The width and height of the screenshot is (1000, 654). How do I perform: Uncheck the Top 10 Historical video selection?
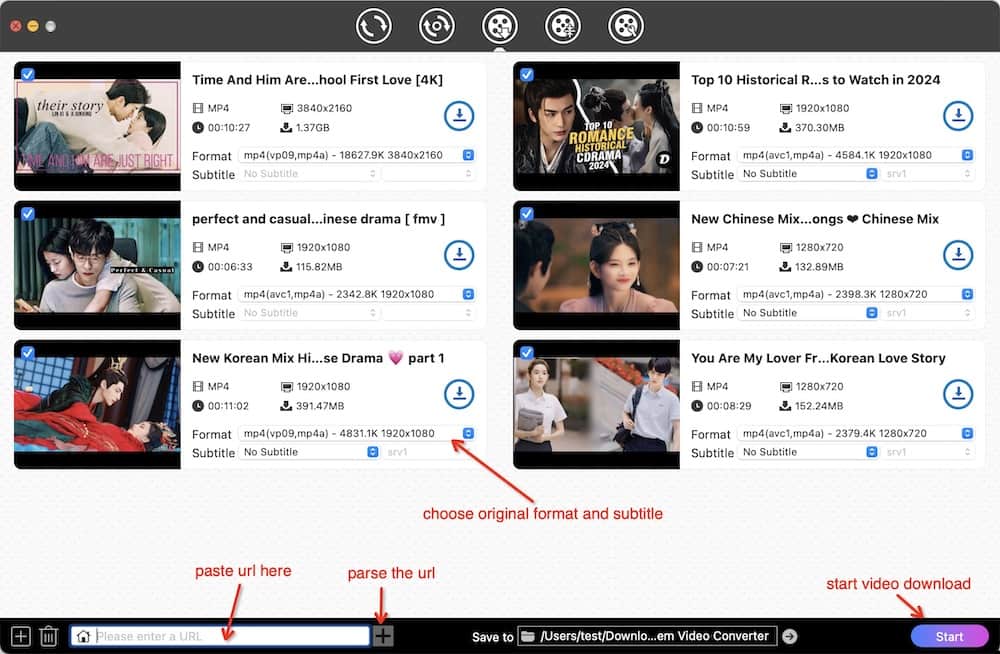tap(527, 72)
